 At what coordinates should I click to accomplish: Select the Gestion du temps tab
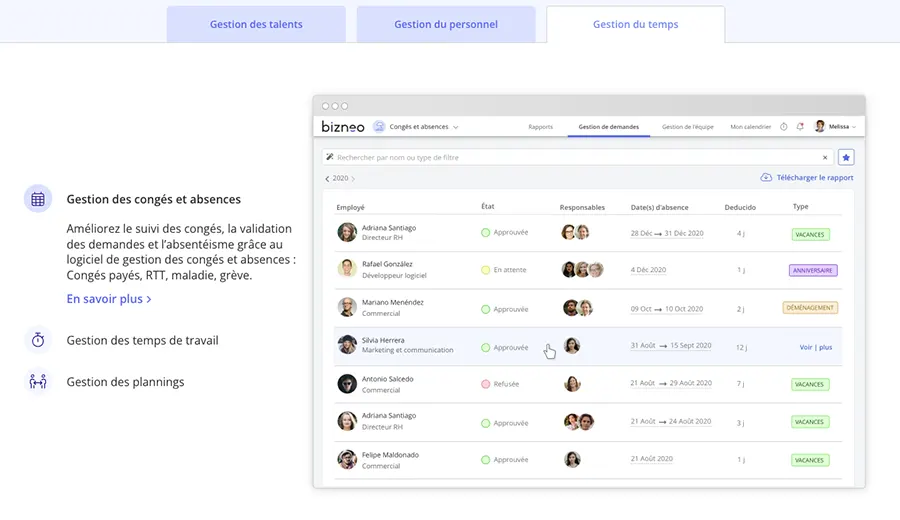click(635, 24)
